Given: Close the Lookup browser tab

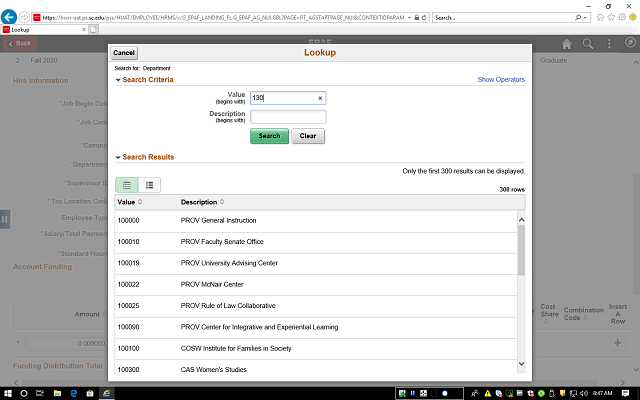Looking at the screenshot, I should [x=84, y=29].
